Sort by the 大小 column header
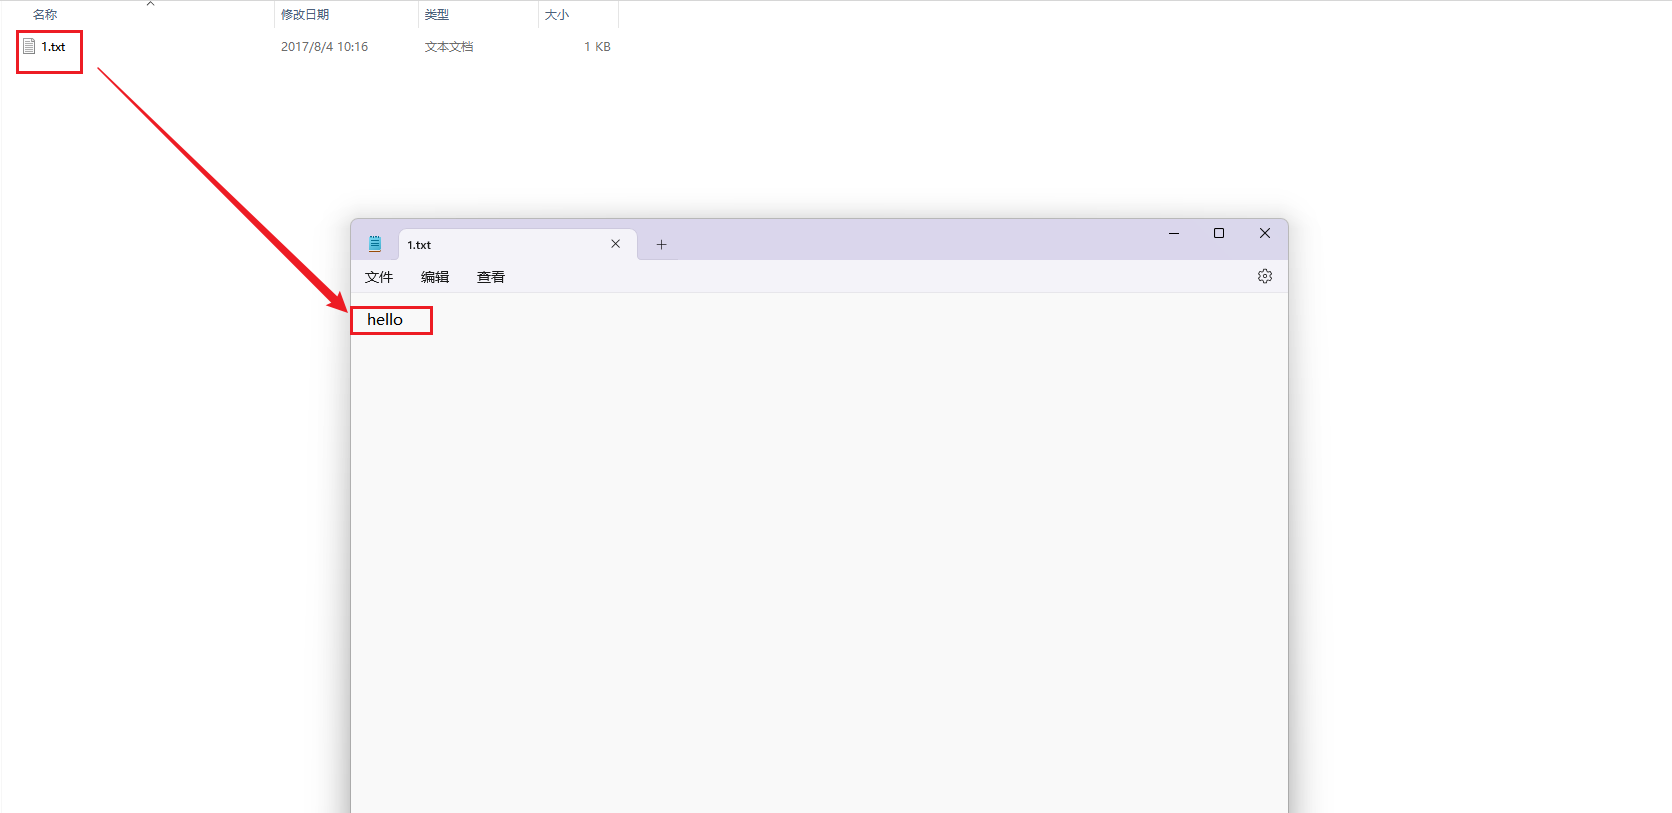The image size is (1672, 813). coord(557,15)
